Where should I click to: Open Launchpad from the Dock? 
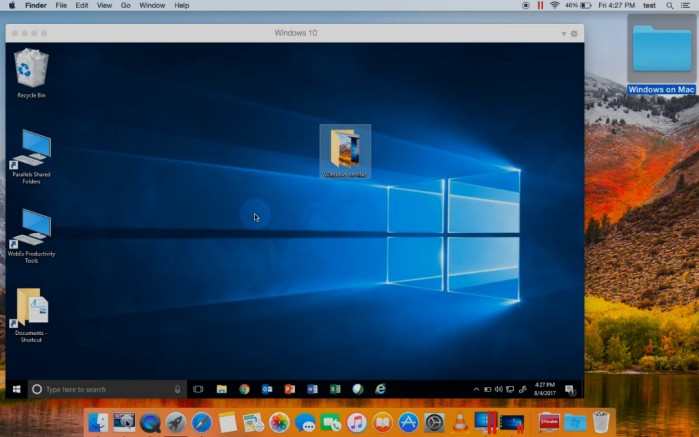pyautogui.click(x=176, y=422)
